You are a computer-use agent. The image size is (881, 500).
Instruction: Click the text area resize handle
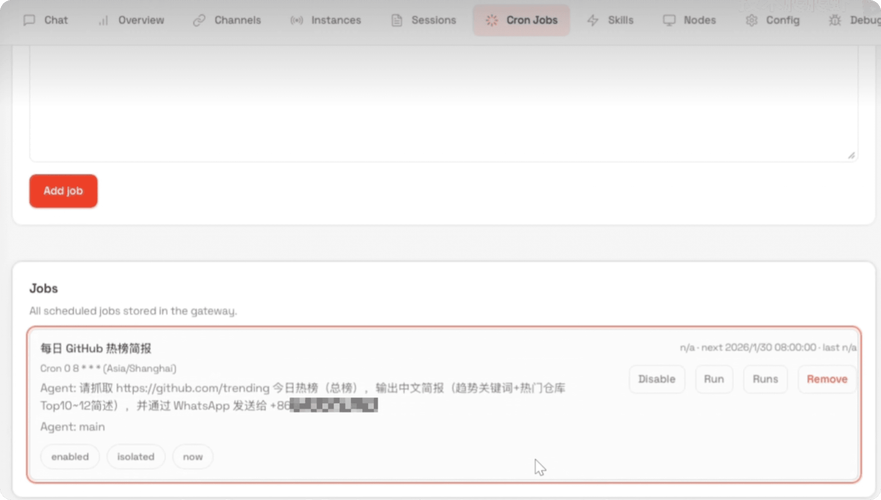click(851, 155)
